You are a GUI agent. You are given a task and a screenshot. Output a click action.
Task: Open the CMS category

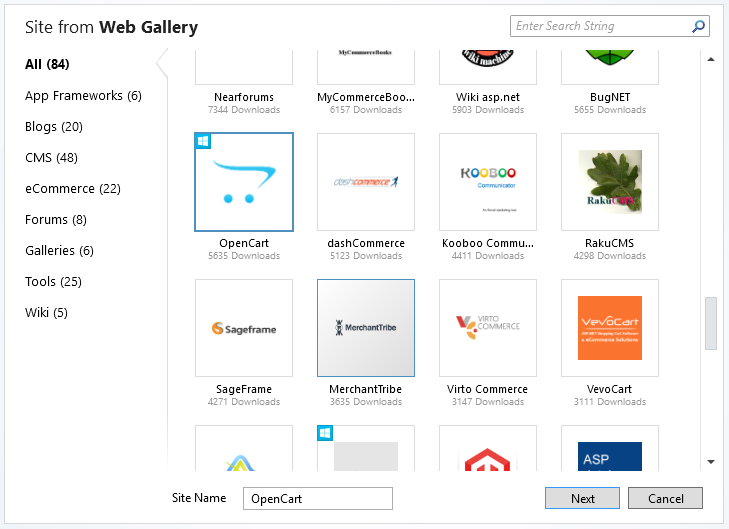pyautogui.click(x=51, y=158)
